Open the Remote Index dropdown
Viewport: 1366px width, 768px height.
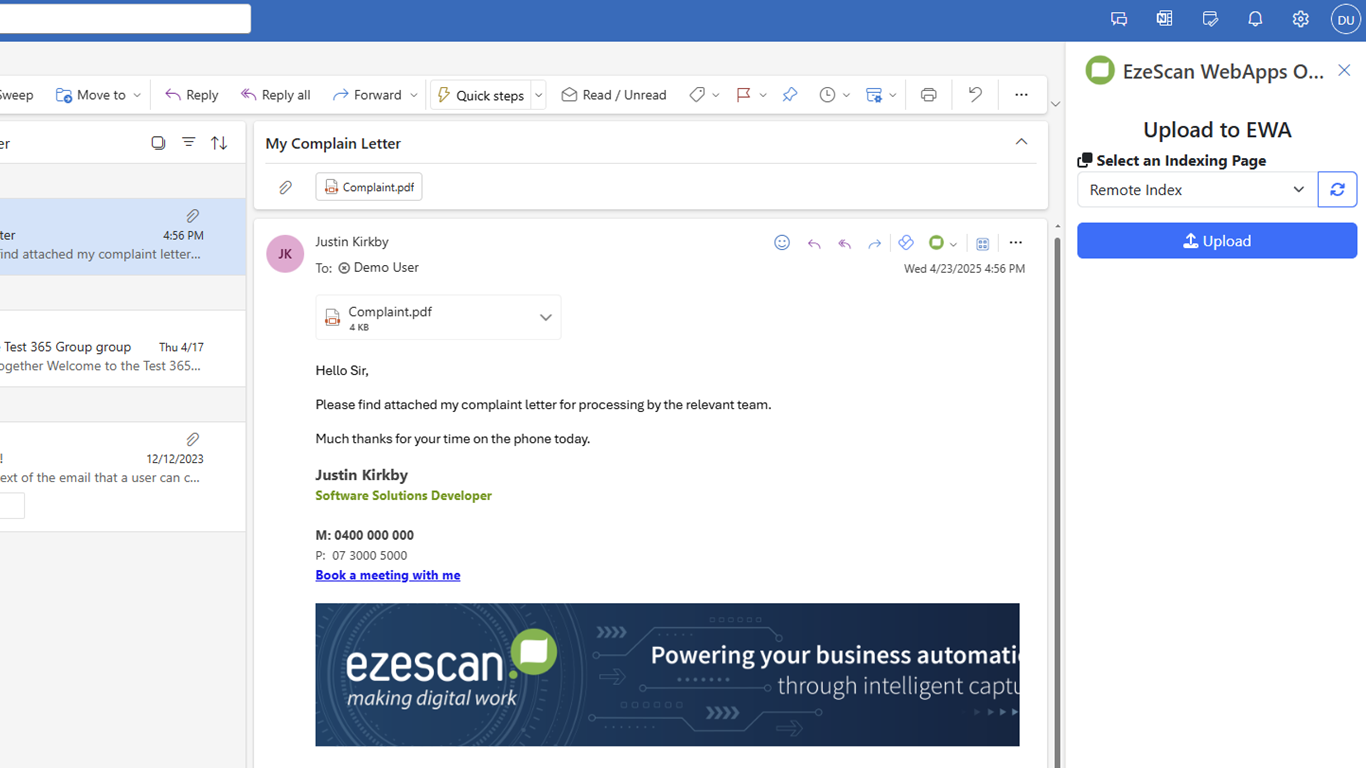[x=1197, y=190]
